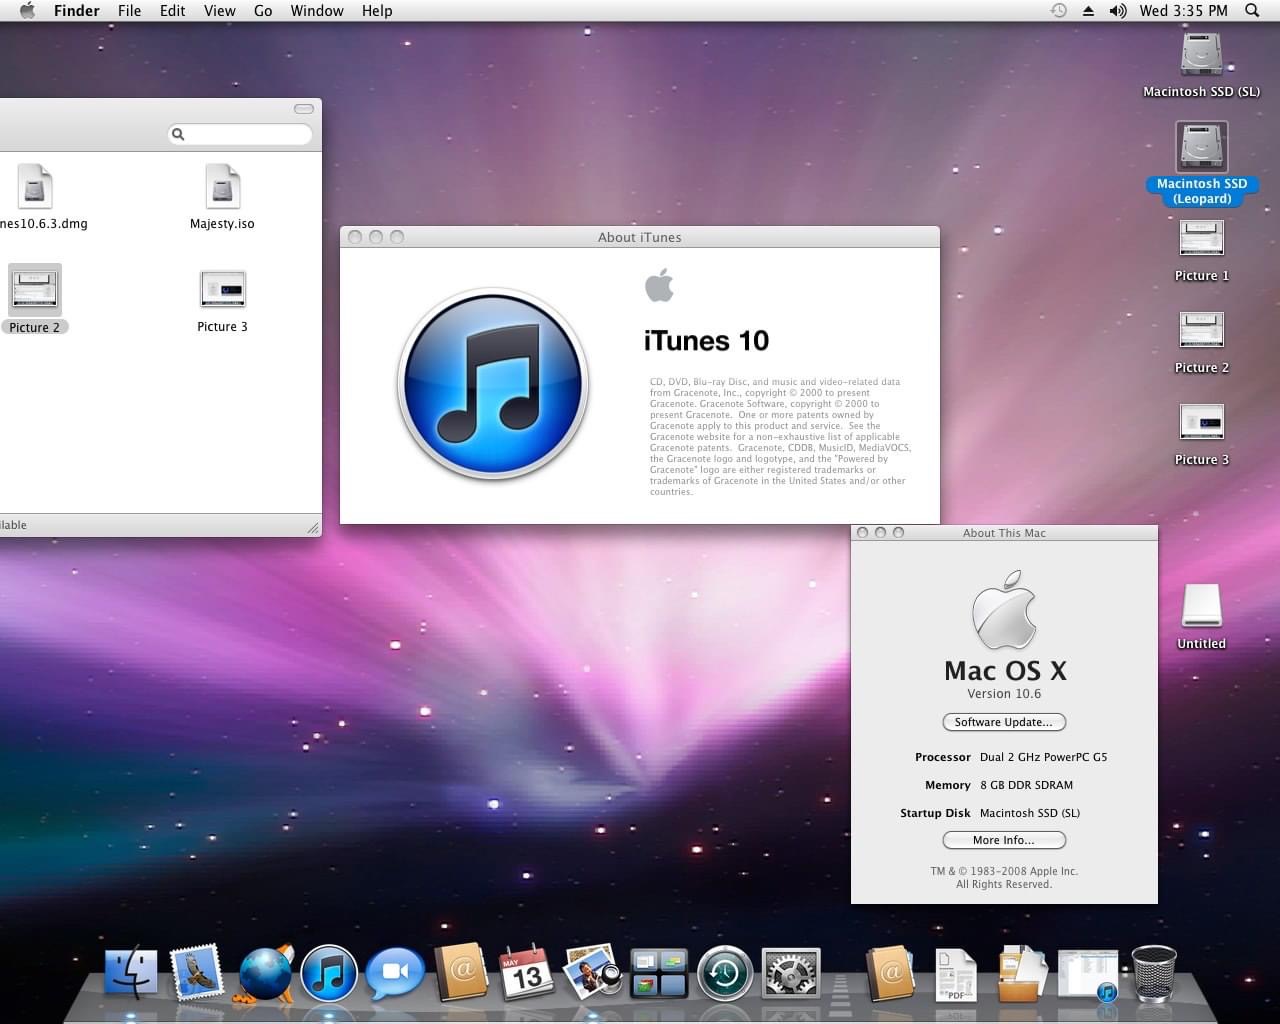Open Spotlight search in menu bar
The height and width of the screenshot is (1024, 1280).
[1252, 11]
